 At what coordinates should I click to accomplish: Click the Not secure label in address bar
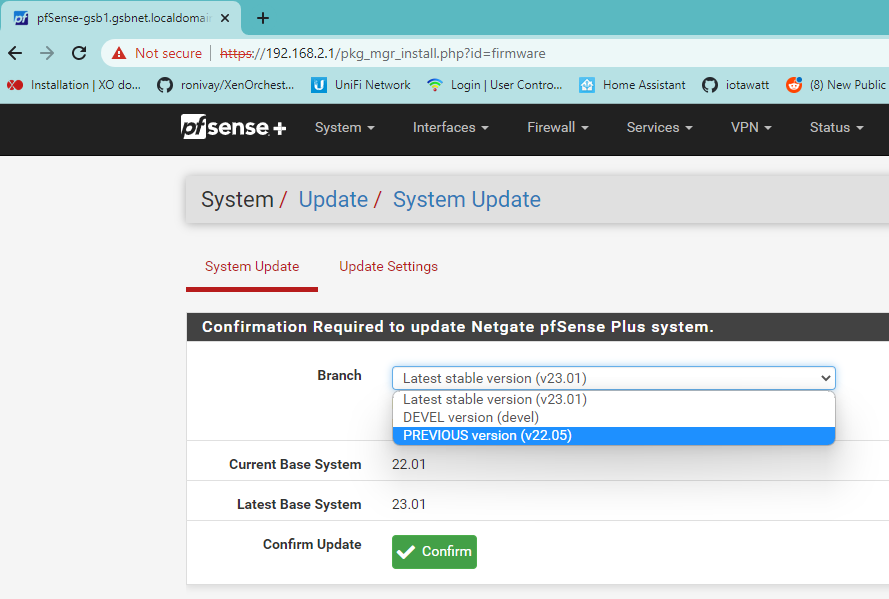click(168, 53)
